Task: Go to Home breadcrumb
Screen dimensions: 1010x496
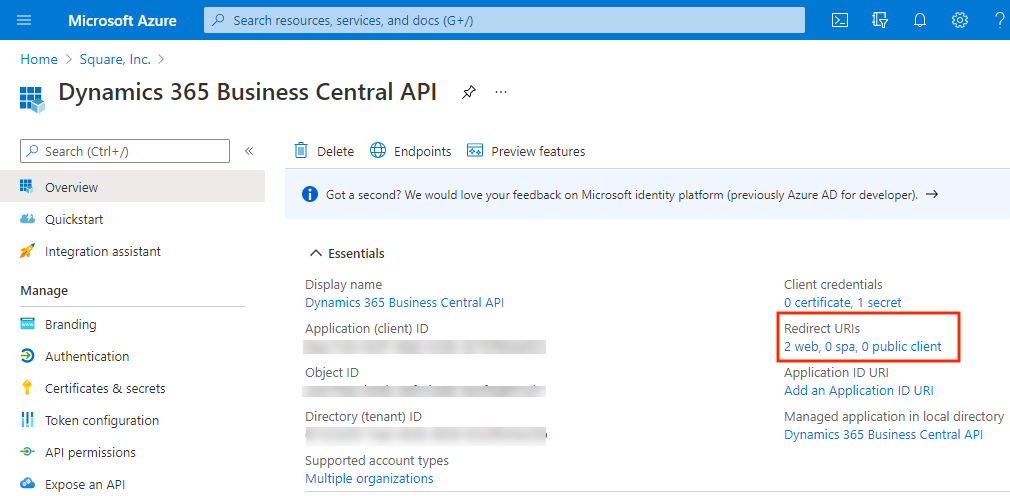Action: point(39,59)
